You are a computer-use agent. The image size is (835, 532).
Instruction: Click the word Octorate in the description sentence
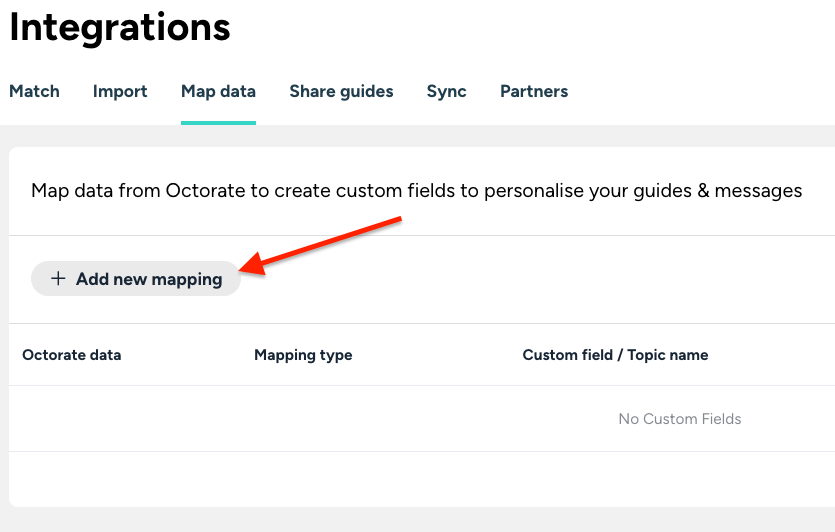click(x=205, y=190)
